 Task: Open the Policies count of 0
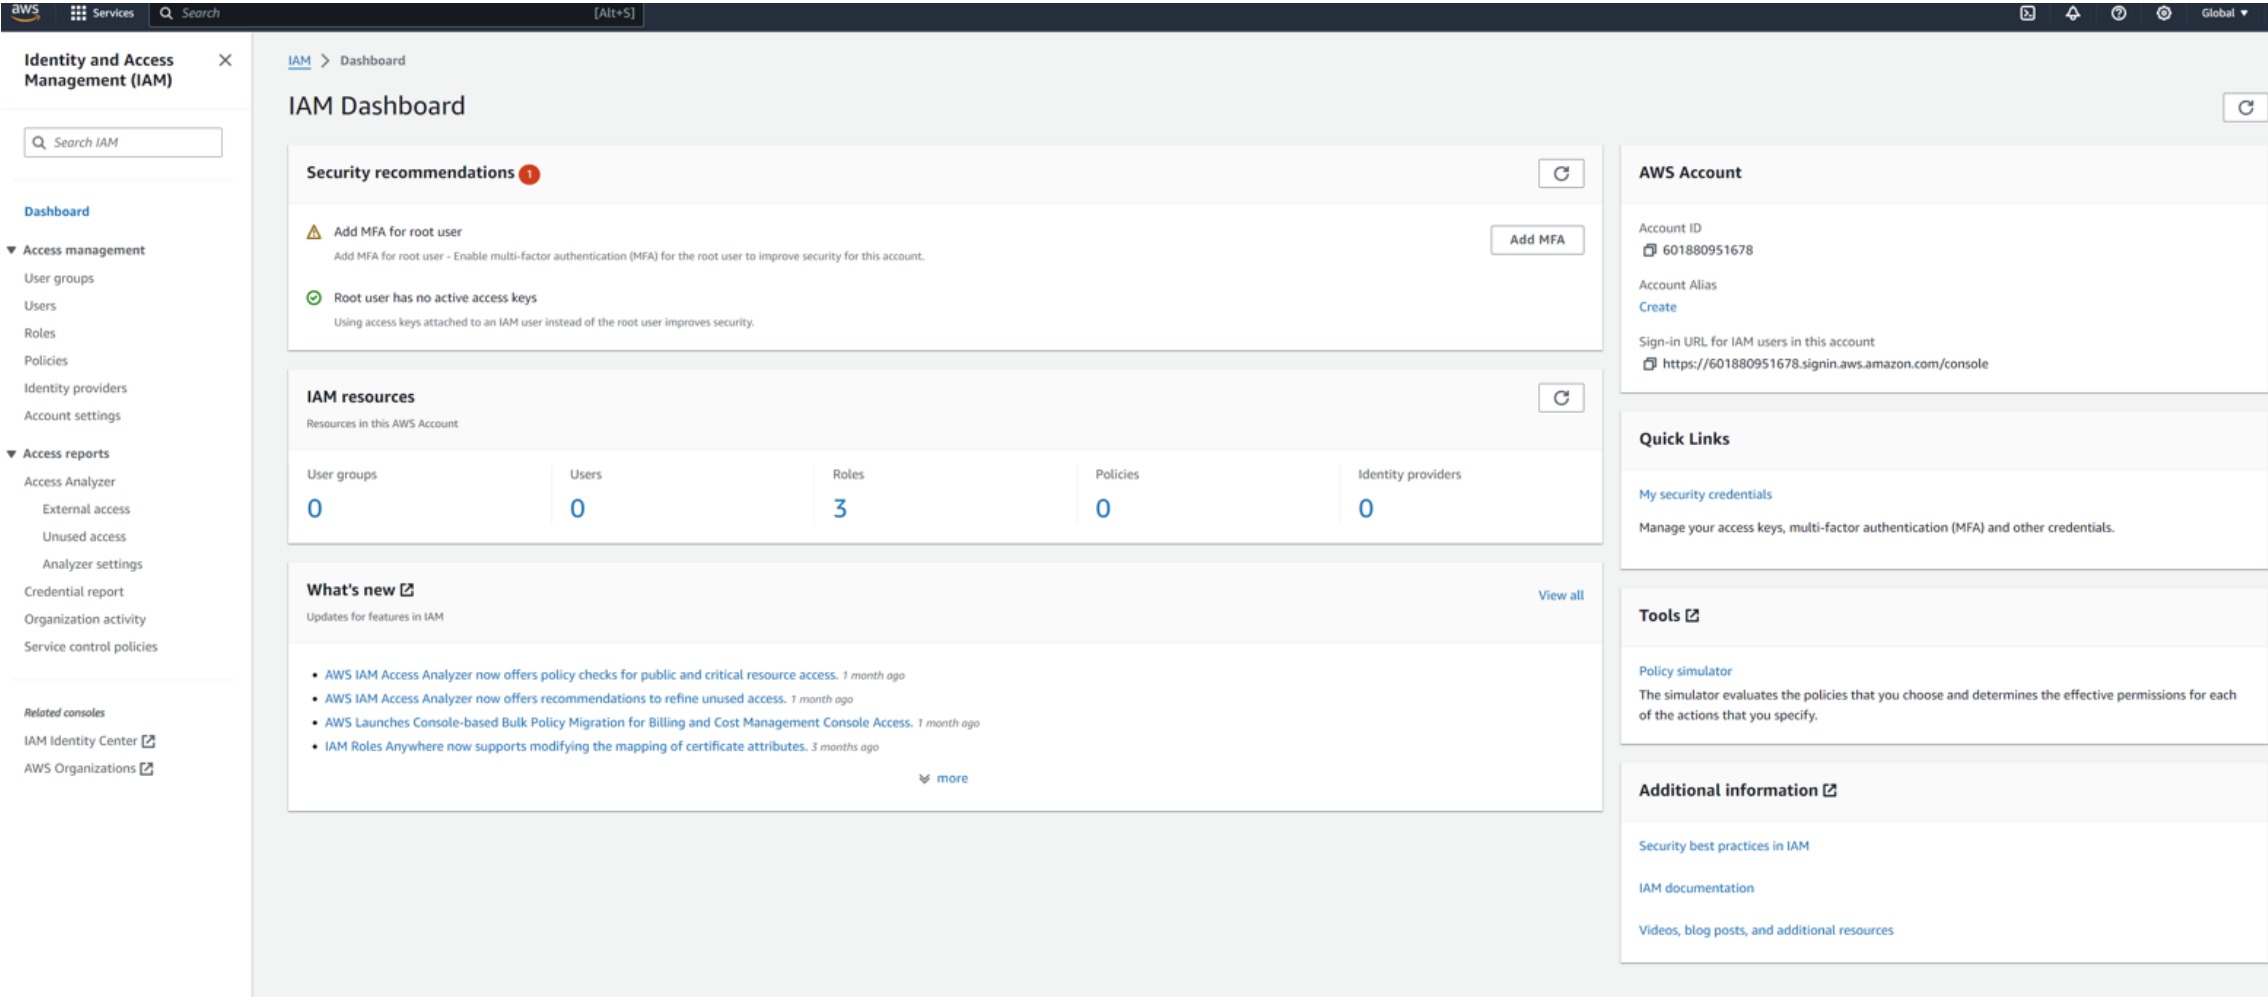1103,508
